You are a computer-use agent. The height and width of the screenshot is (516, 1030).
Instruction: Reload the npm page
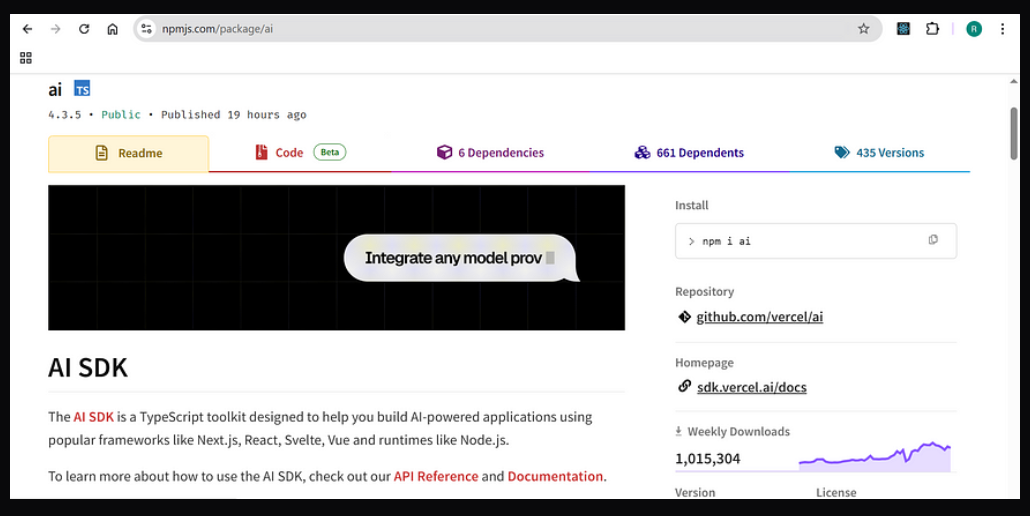click(x=84, y=29)
